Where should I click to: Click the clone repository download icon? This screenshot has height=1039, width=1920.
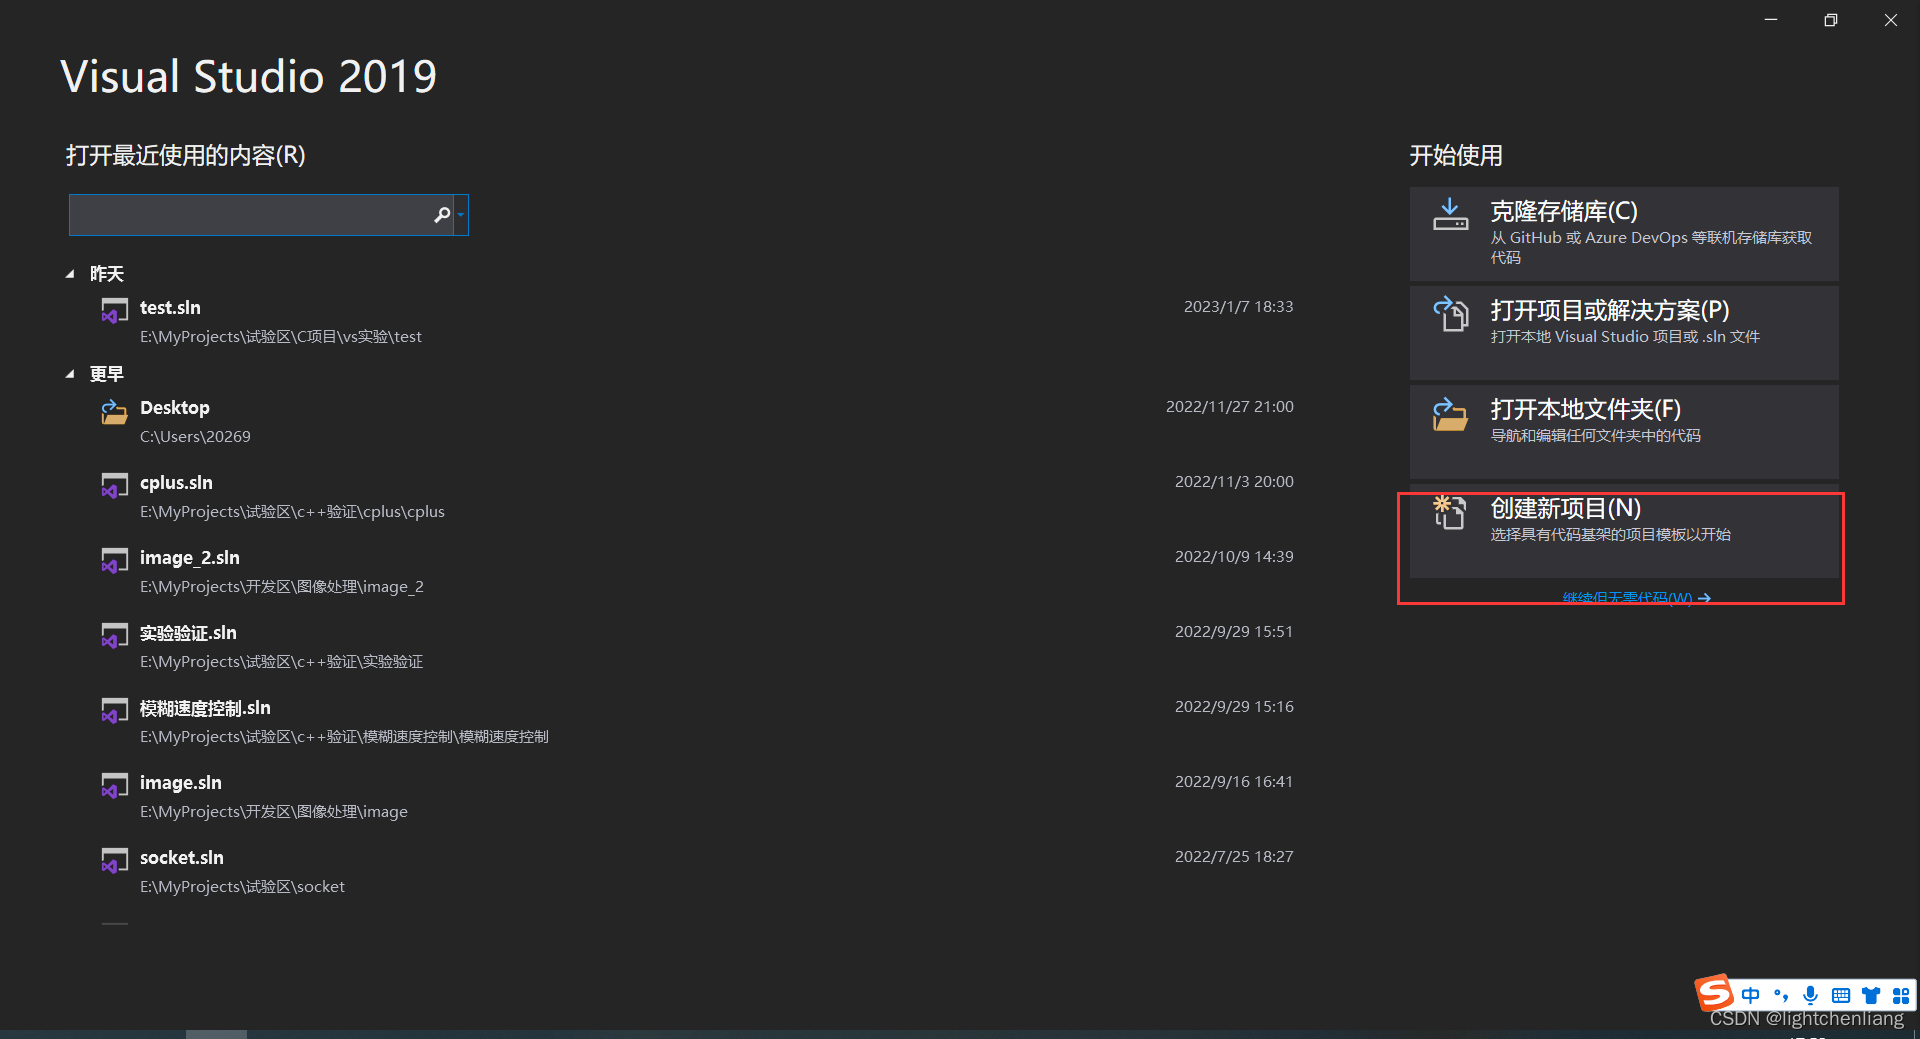(x=1450, y=214)
